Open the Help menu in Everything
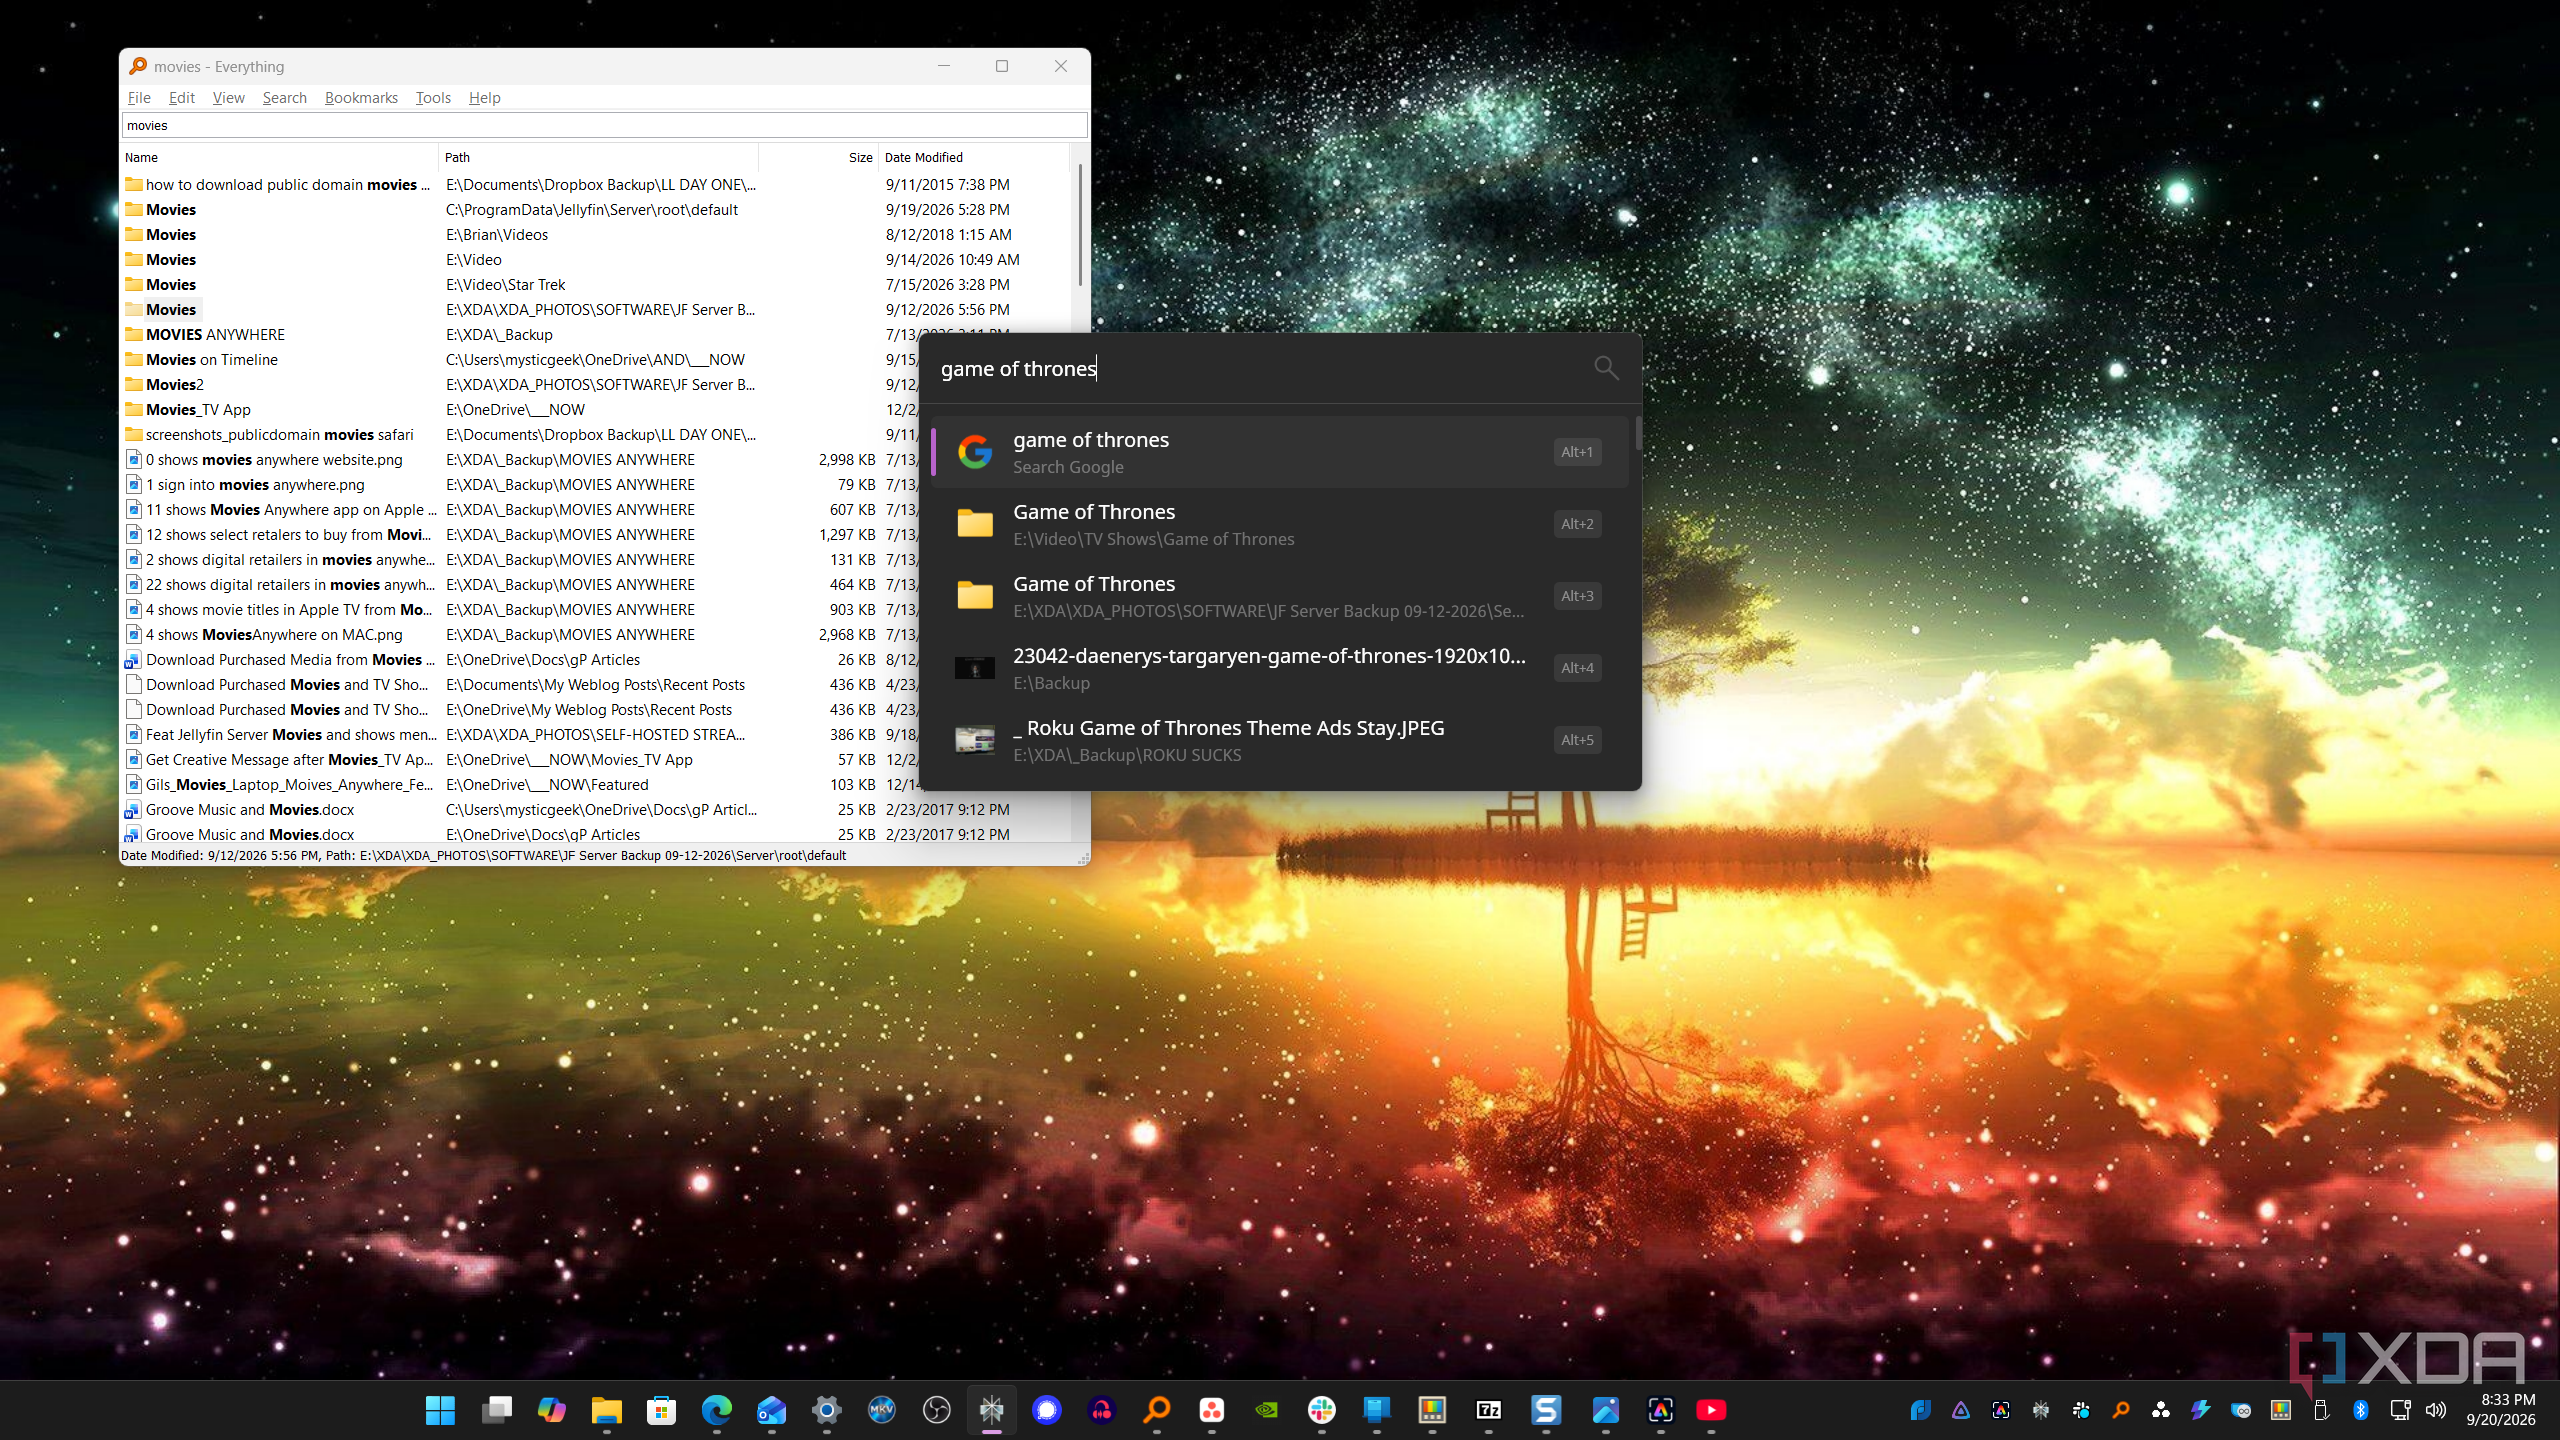This screenshot has height=1440, width=2560. [x=485, y=97]
